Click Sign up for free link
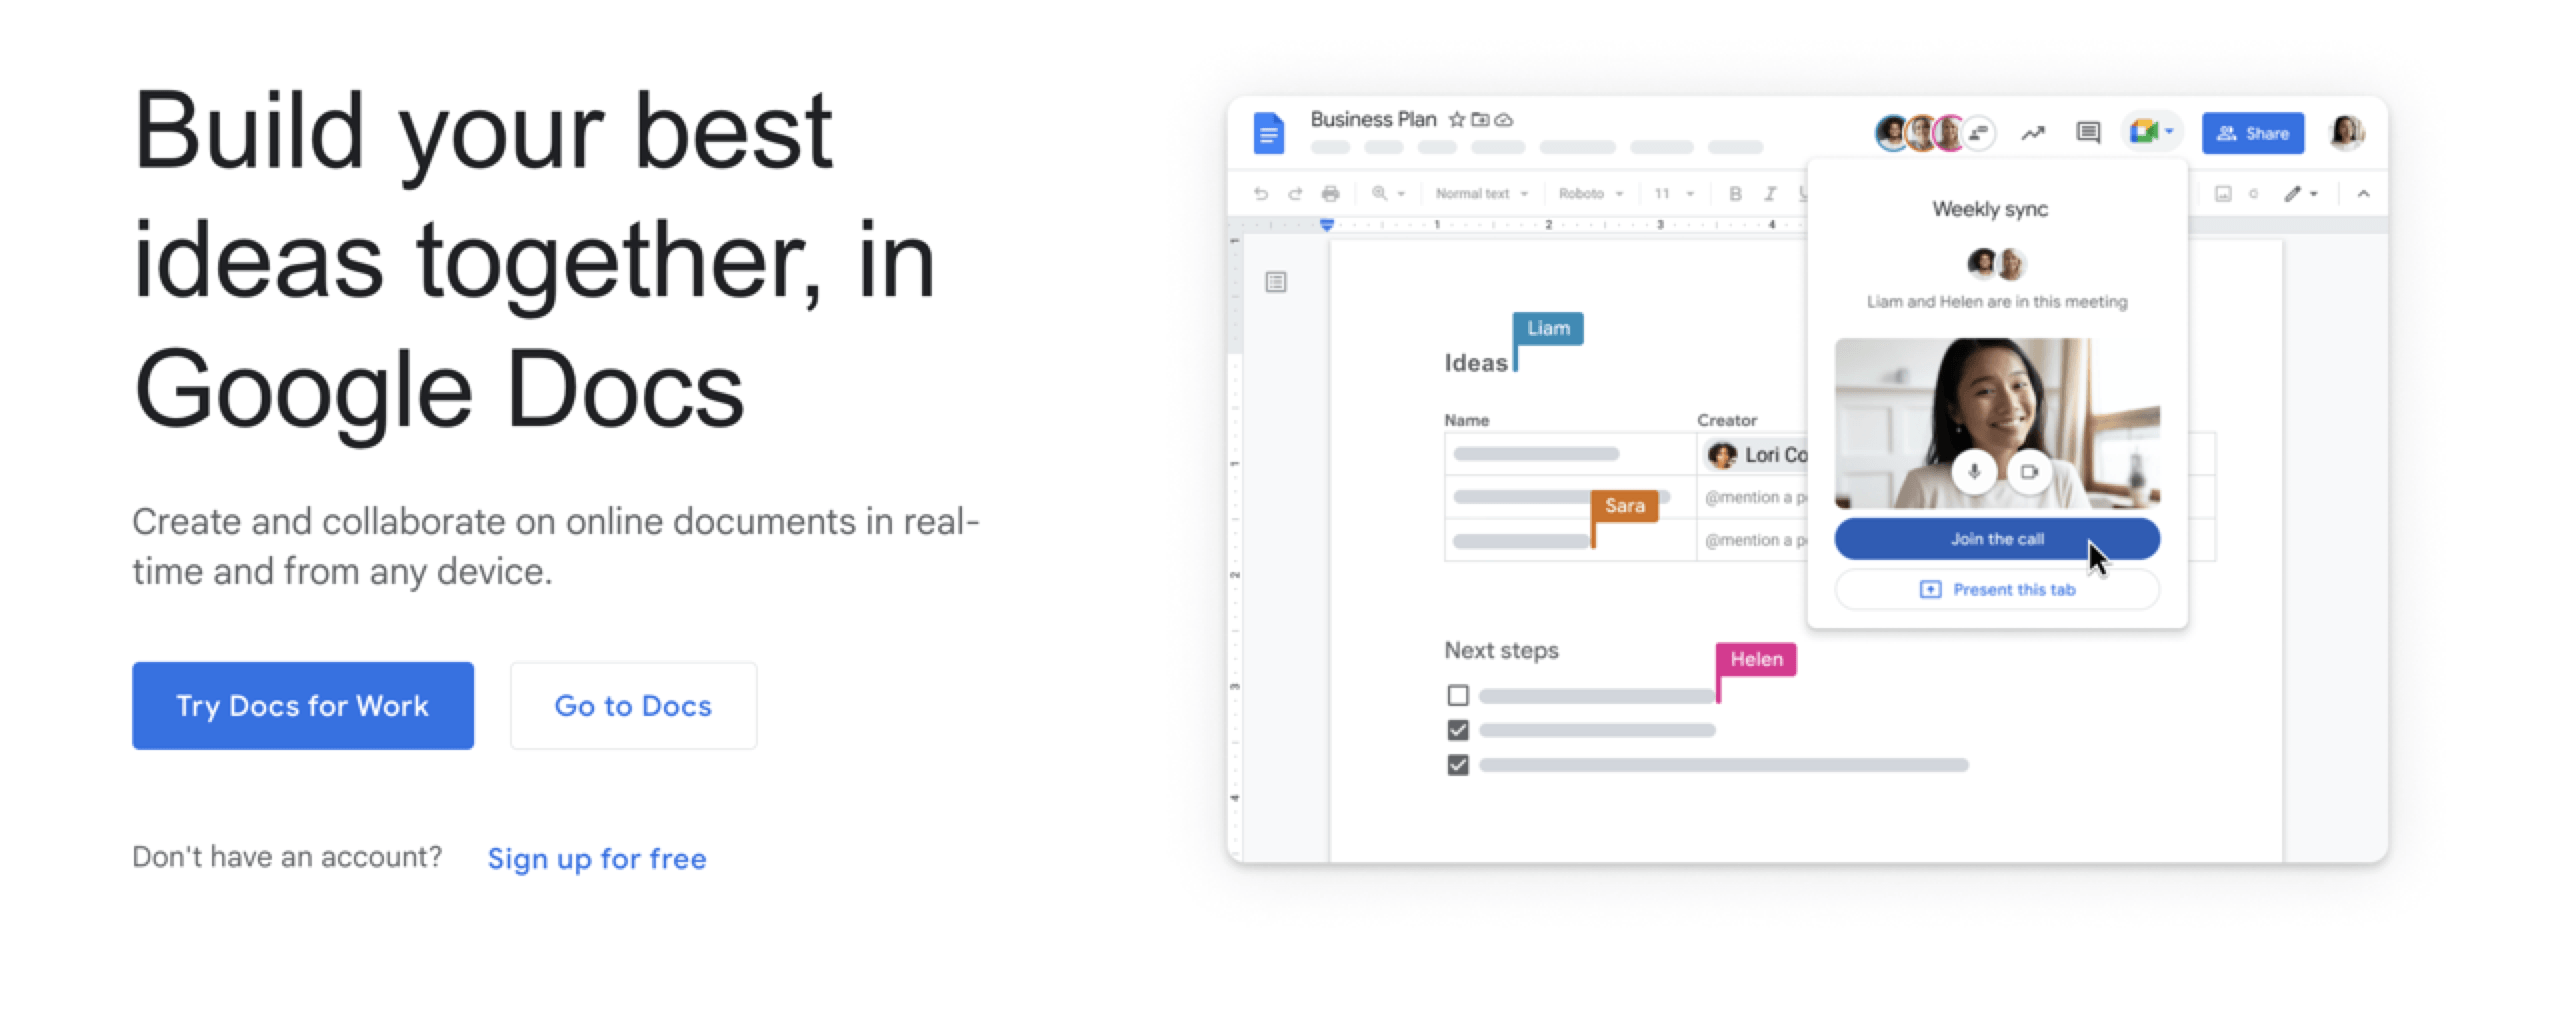2566x1030 pixels. click(597, 859)
